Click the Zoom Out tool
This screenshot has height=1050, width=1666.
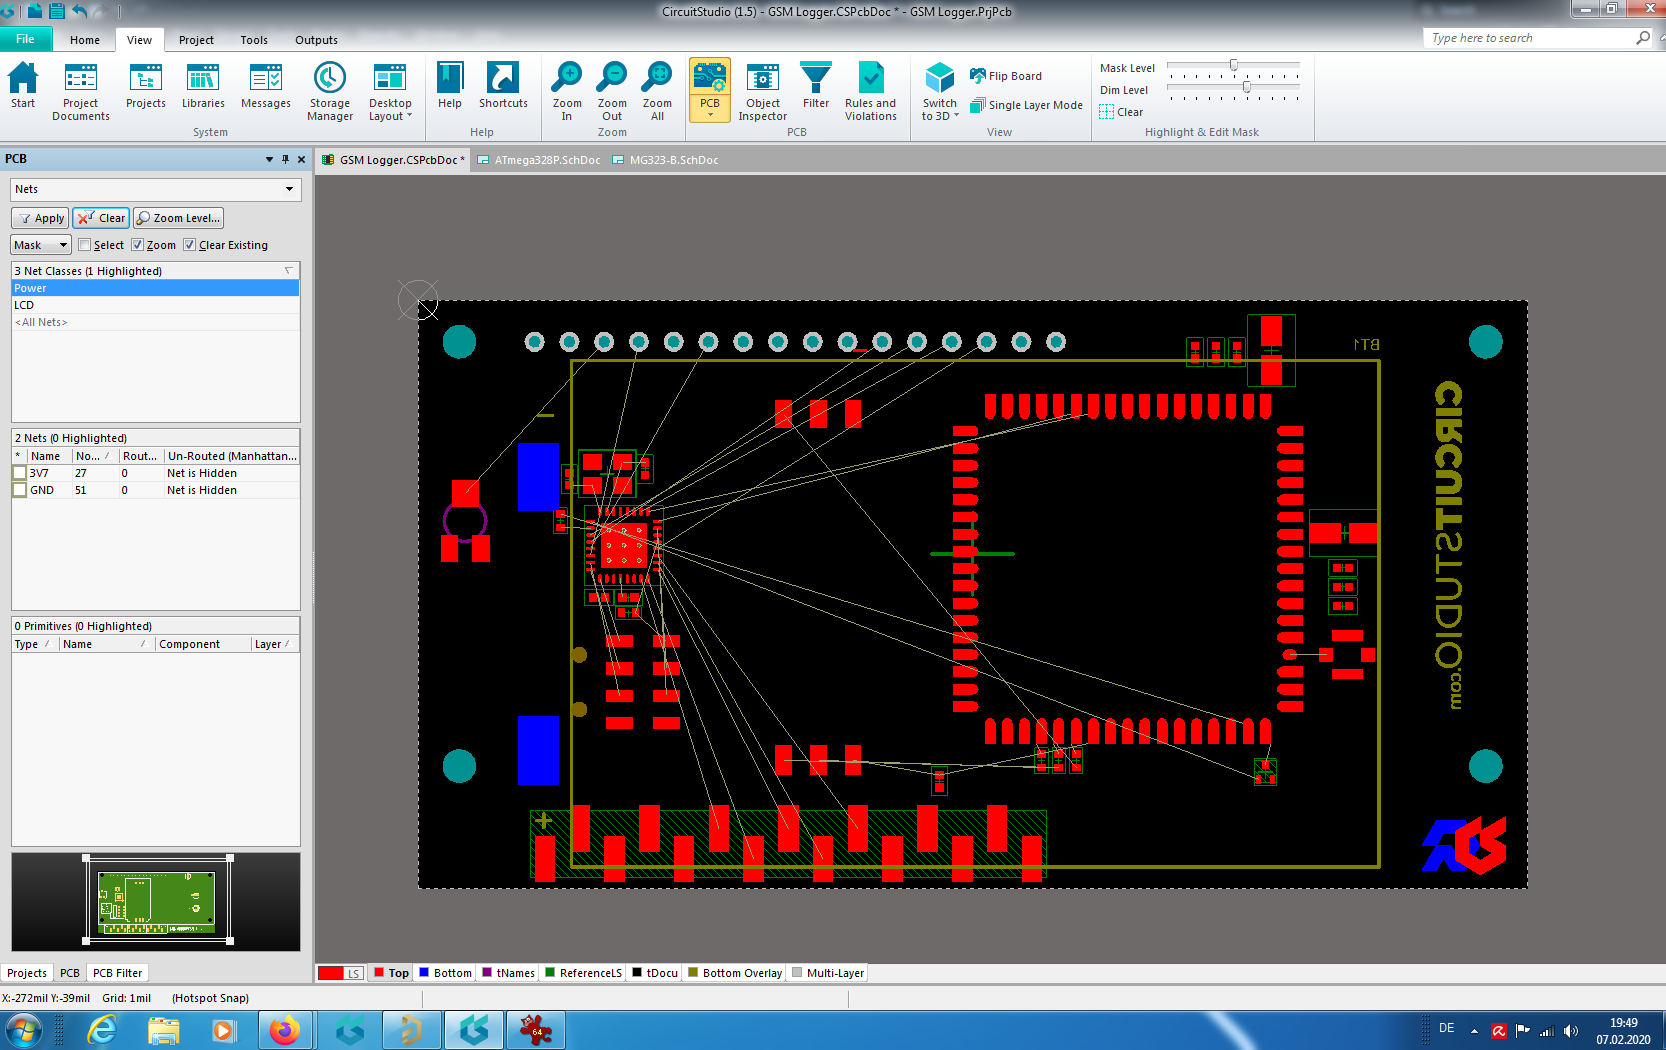(612, 92)
